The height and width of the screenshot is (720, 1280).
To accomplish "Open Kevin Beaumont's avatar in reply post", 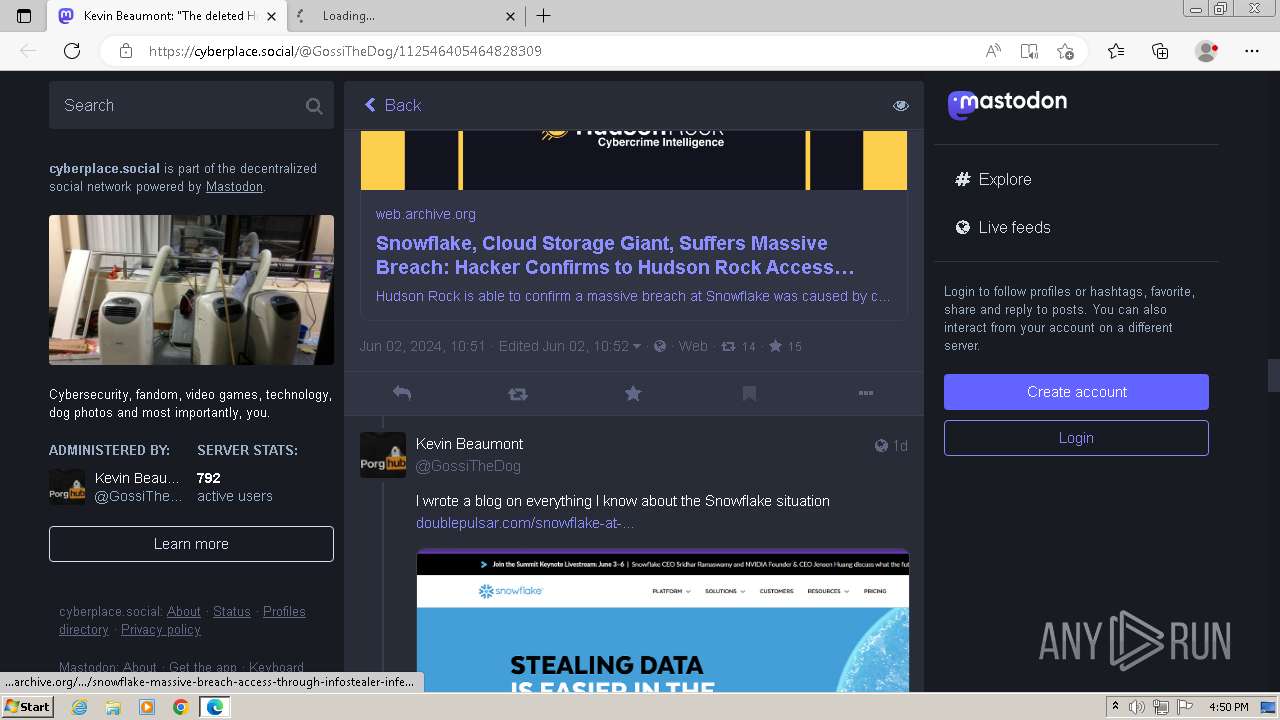I will [x=383, y=455].
